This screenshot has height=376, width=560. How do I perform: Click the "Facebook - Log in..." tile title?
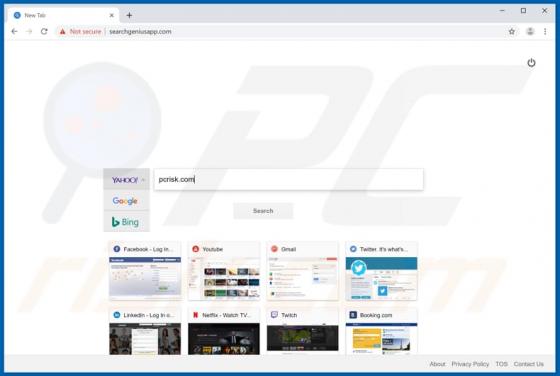click(148, 249)
